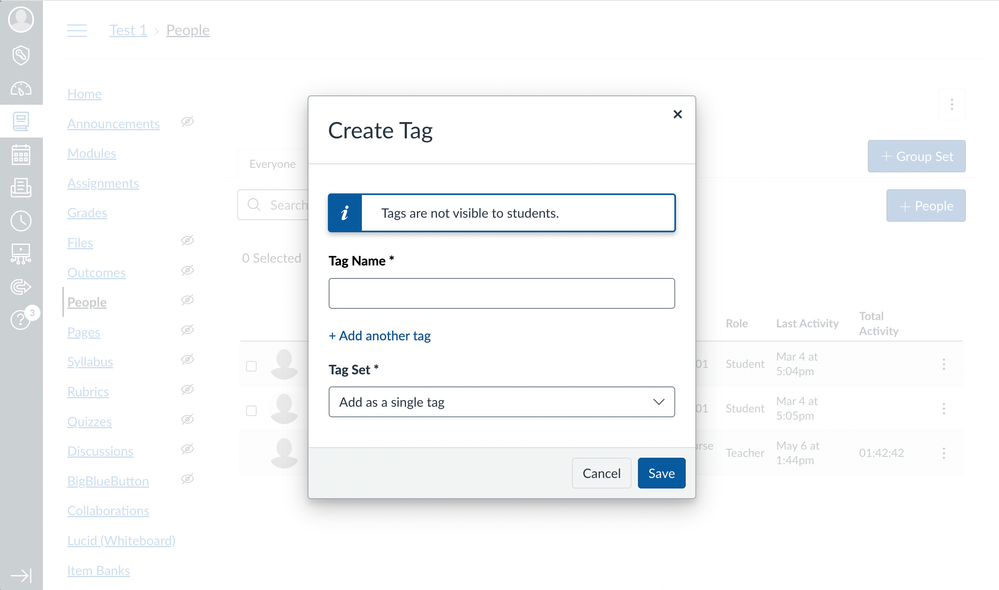Image resolution: width=999 pixels, height=590 pixels.
Task: Click the 01:42:42 total activity value
Action: (881, 453)
